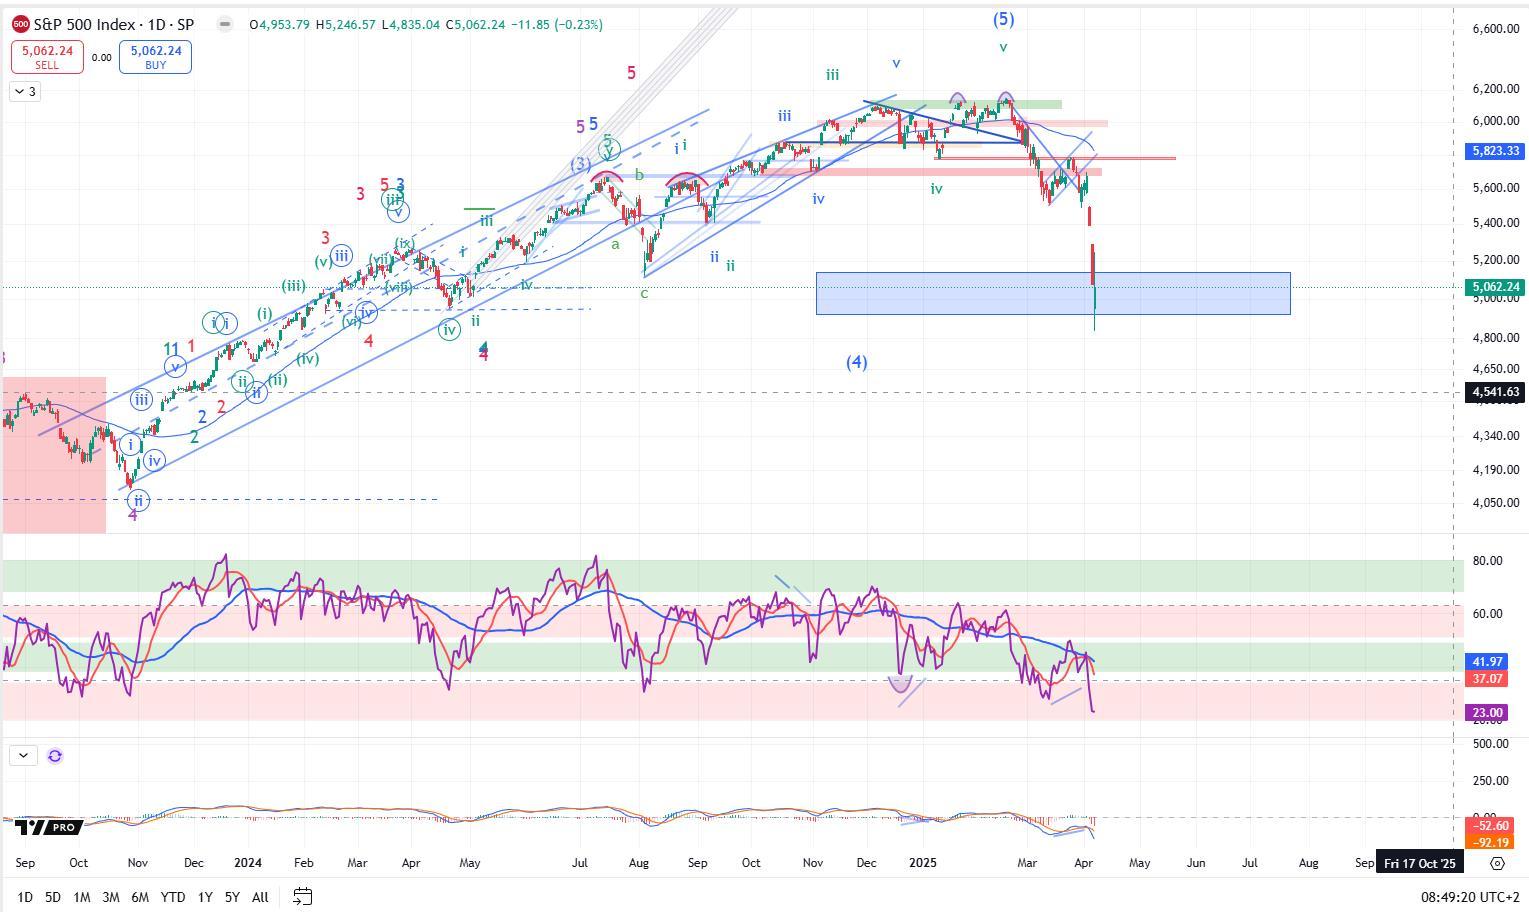Click the open price value O4,953.79

coord(280,25)
